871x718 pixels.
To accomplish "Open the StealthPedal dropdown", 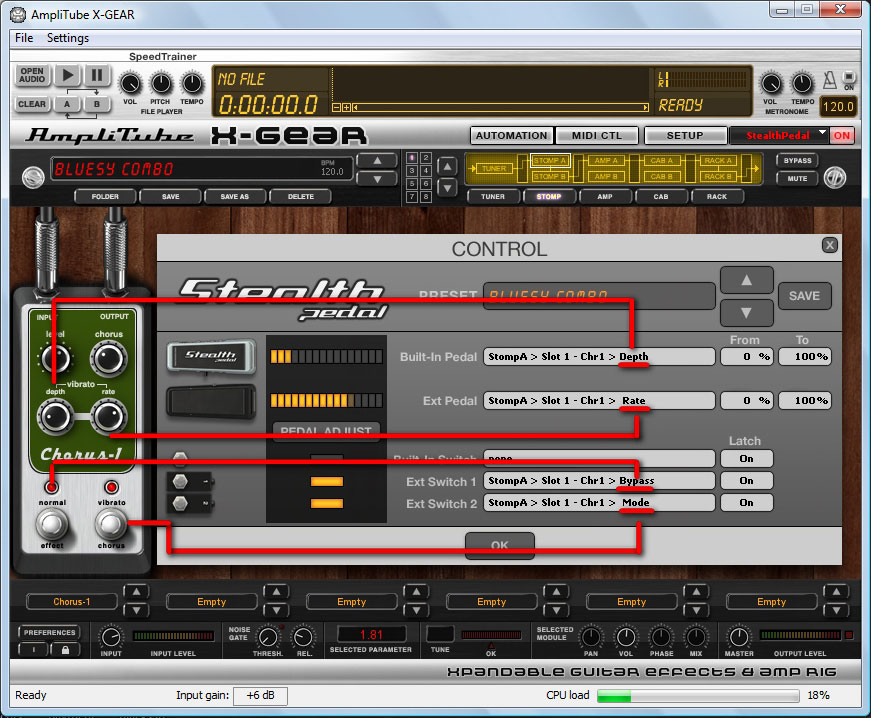I will (x=779, y=135).
